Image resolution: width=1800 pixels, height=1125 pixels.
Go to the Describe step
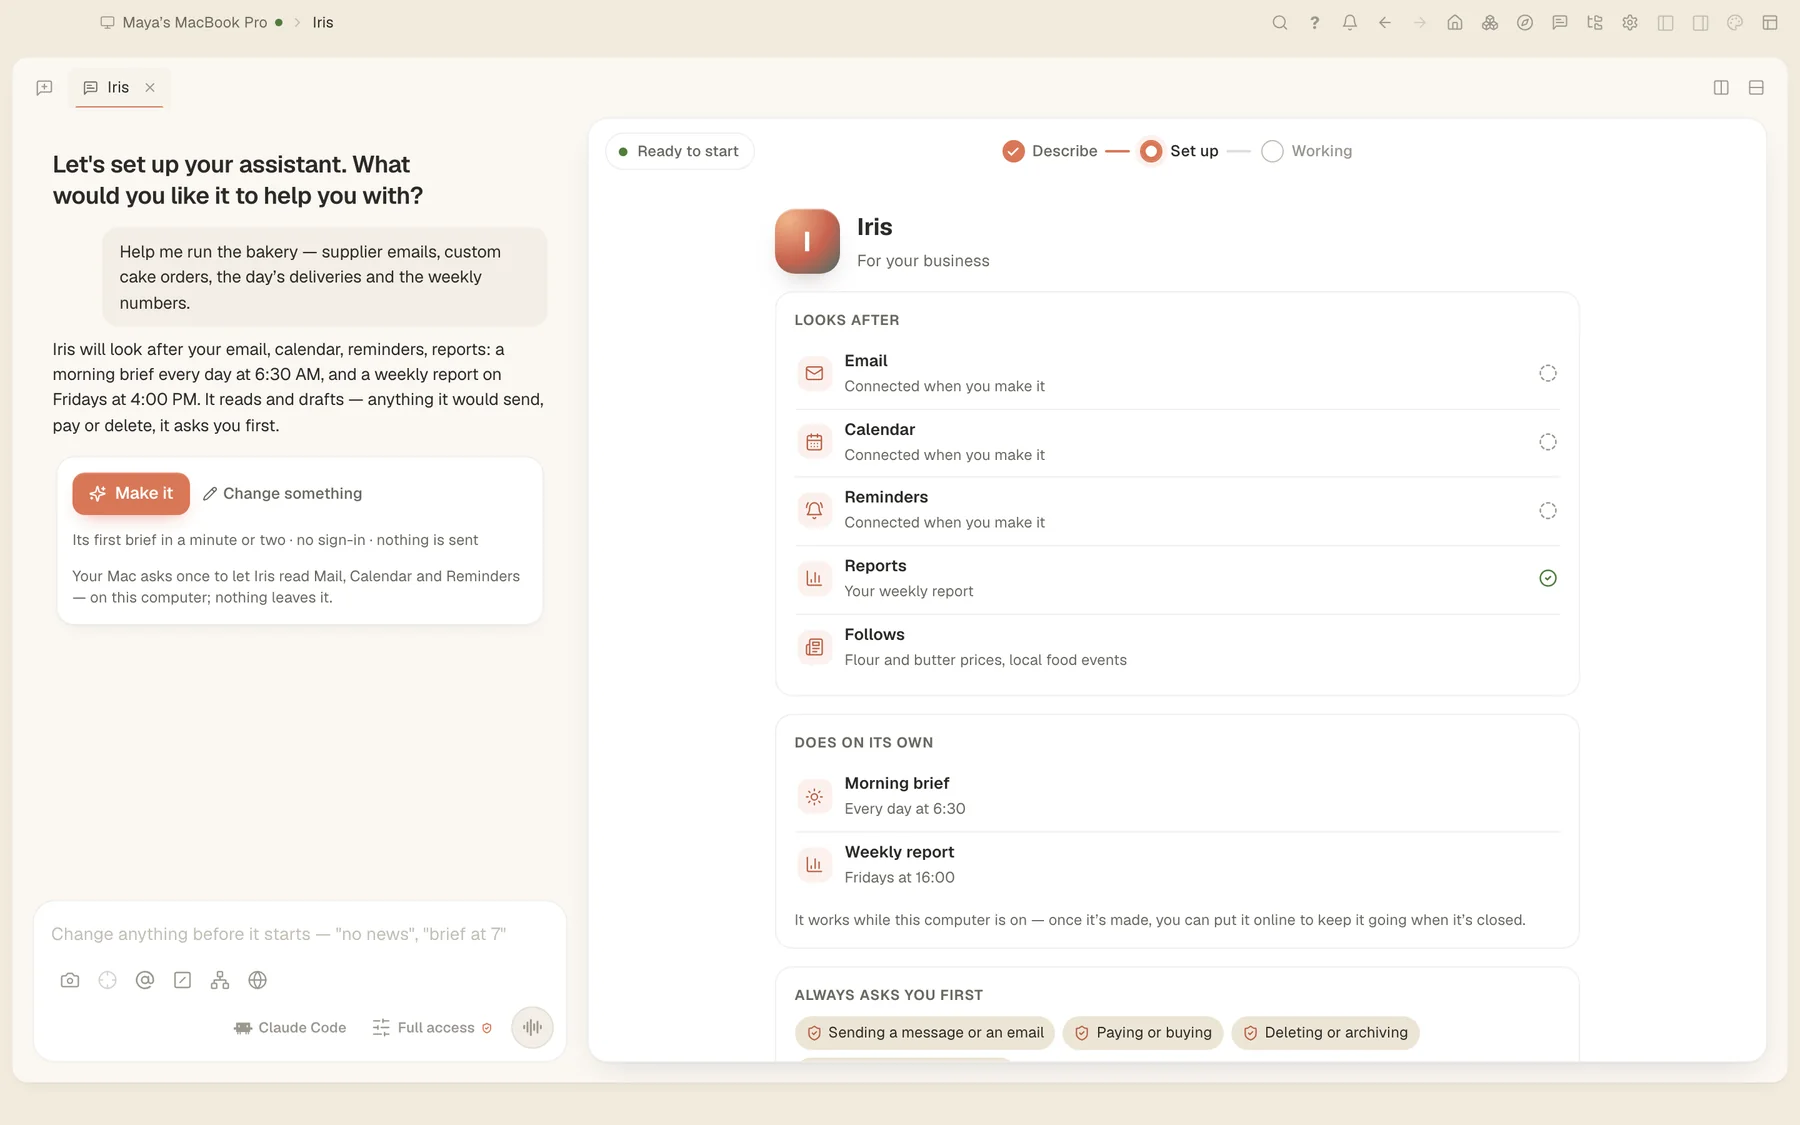click(x=1050, y=151)
